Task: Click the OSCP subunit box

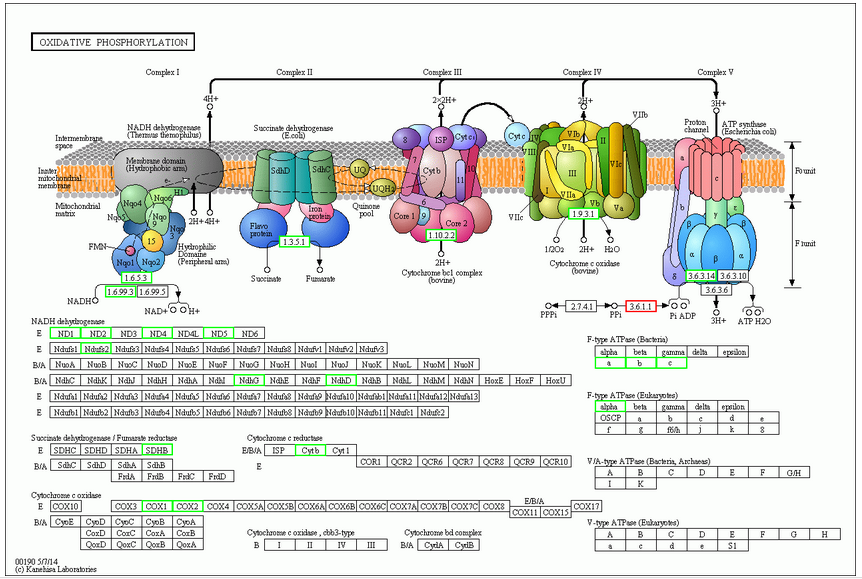Action: pyautogui.click(x=606, y=418)
